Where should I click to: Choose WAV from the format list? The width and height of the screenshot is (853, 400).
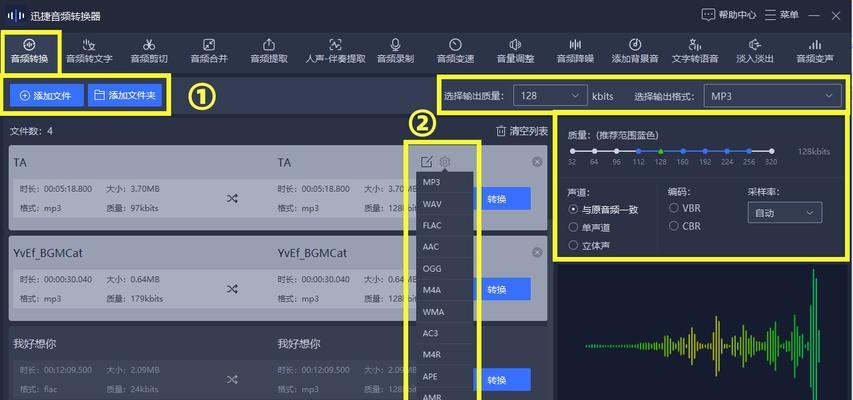tap(444, 204)
